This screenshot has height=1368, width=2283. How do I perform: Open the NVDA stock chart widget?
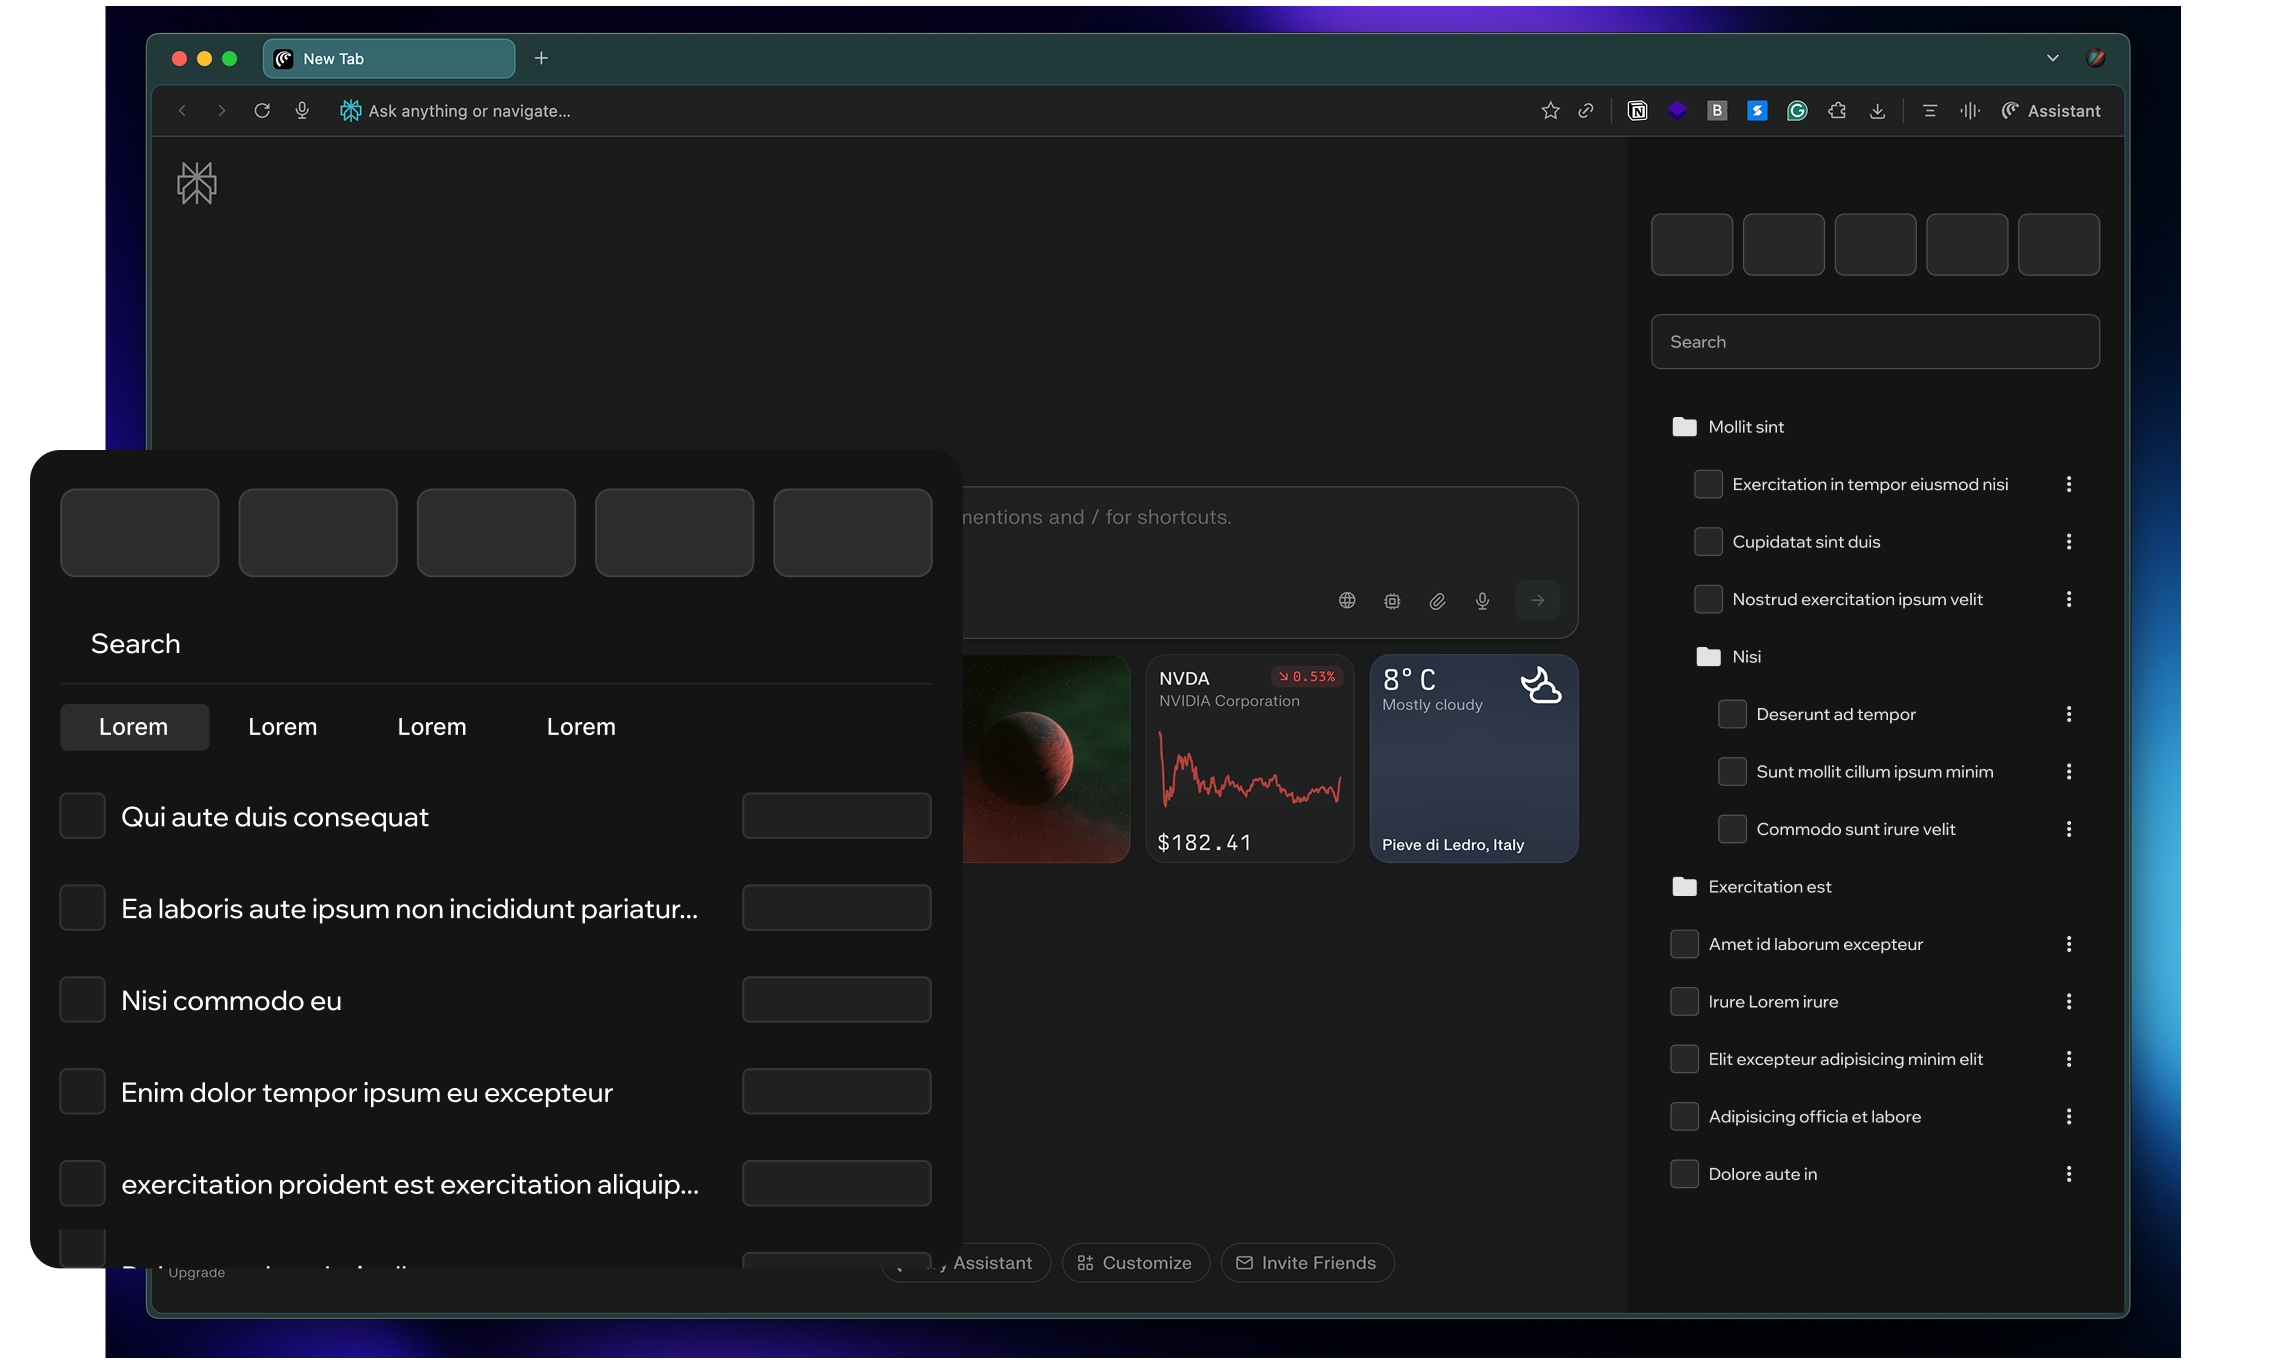(1249, 760)
